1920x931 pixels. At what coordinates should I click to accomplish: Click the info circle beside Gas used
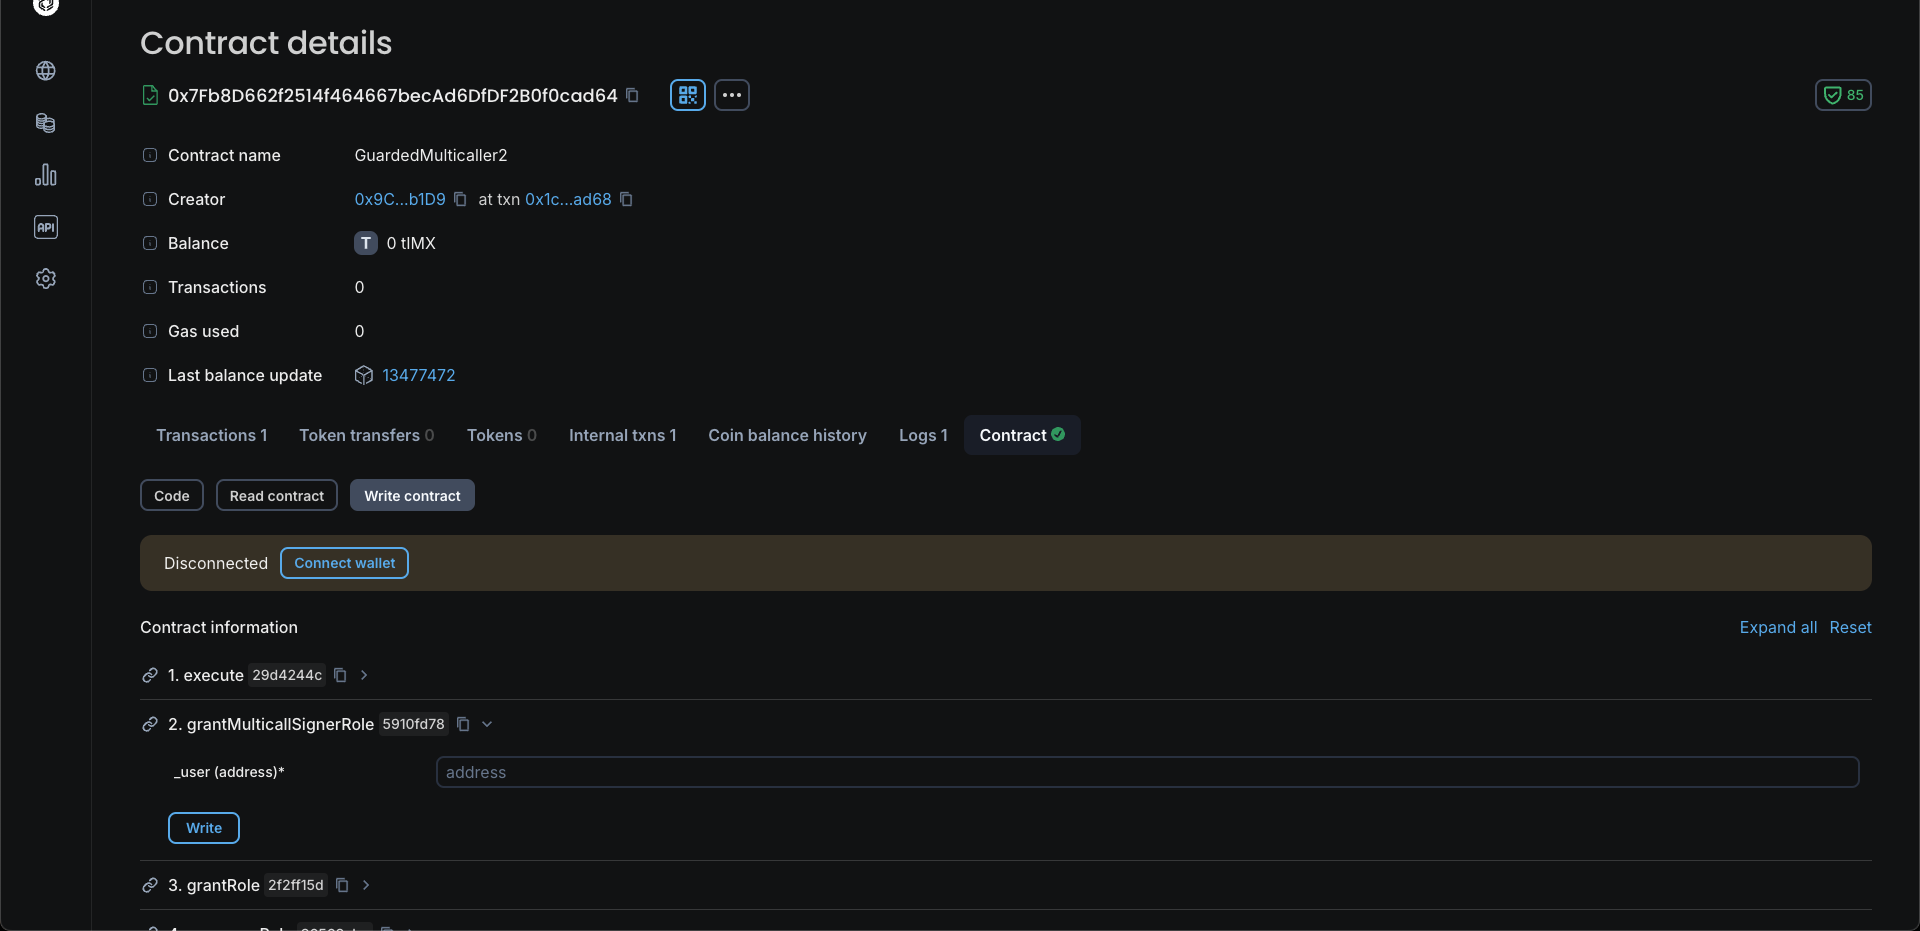point(150,331)
